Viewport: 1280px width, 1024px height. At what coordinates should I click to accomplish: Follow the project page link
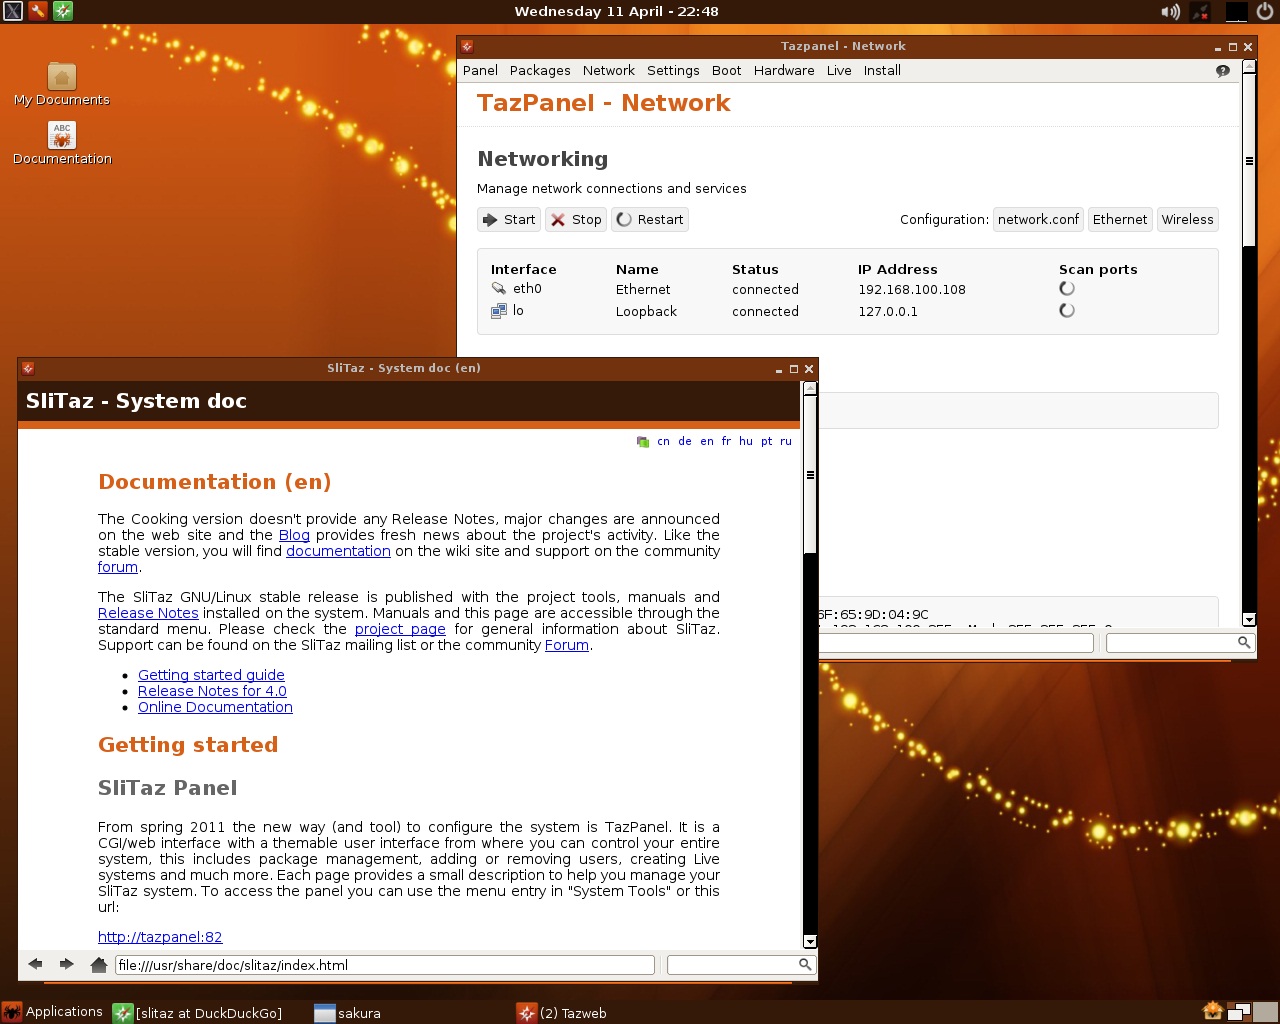(400, 629)
